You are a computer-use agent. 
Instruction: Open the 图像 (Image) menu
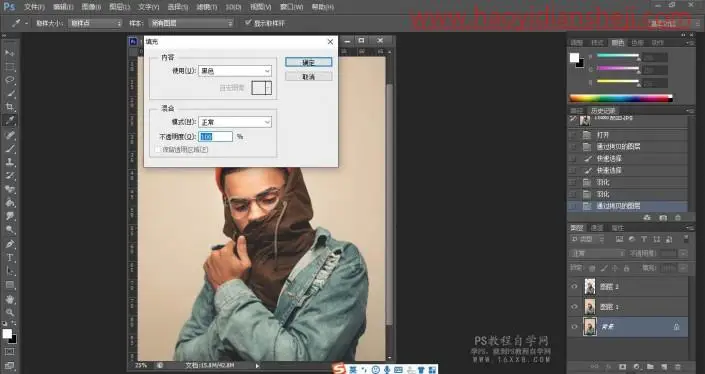pyautogui.click(x=91, y=7)
